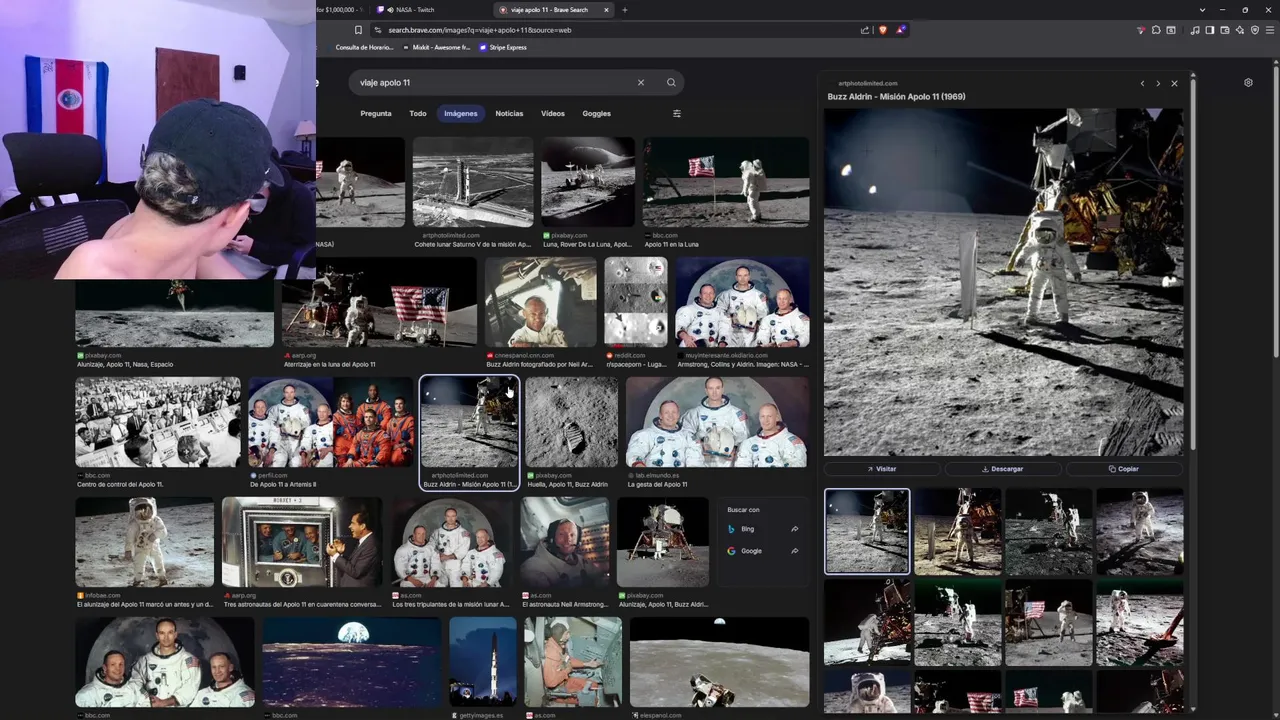Click the page vertical scrollbar

click(x=1276, y=210)
